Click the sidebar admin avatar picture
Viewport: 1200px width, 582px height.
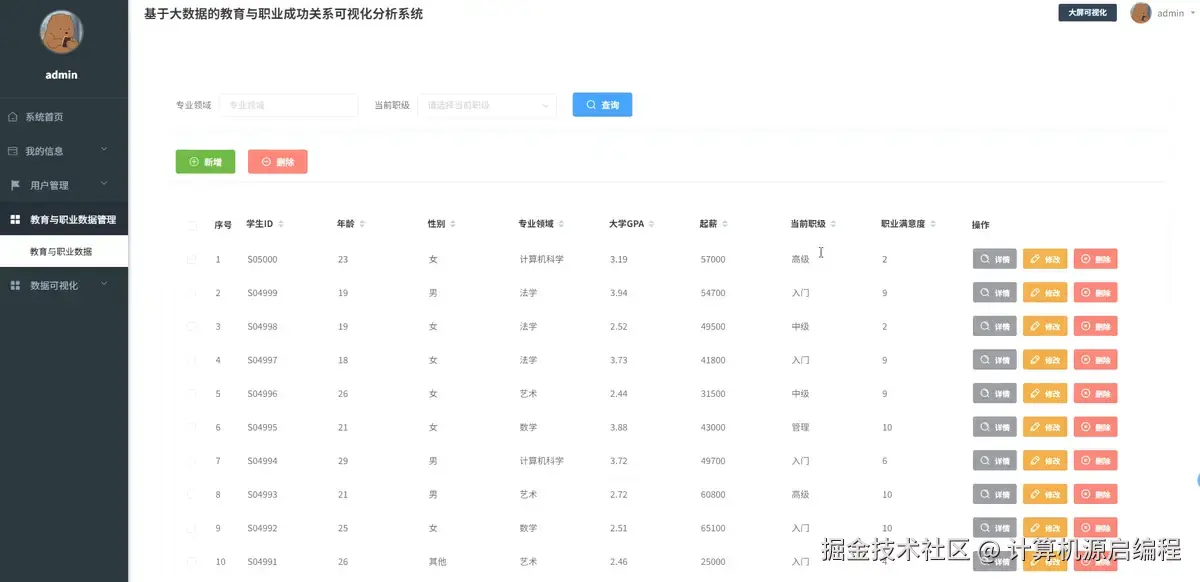61,32
